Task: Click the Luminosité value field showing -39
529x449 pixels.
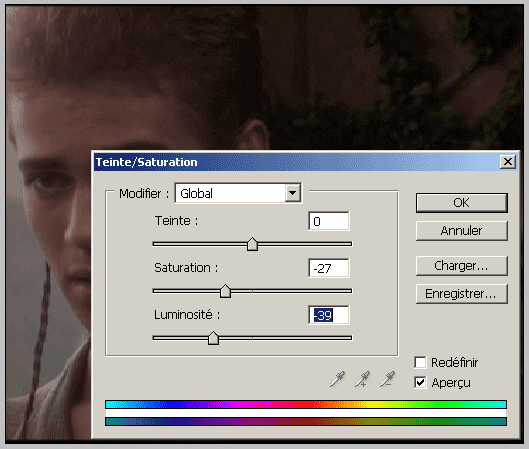Action: (x=329, y=315)
